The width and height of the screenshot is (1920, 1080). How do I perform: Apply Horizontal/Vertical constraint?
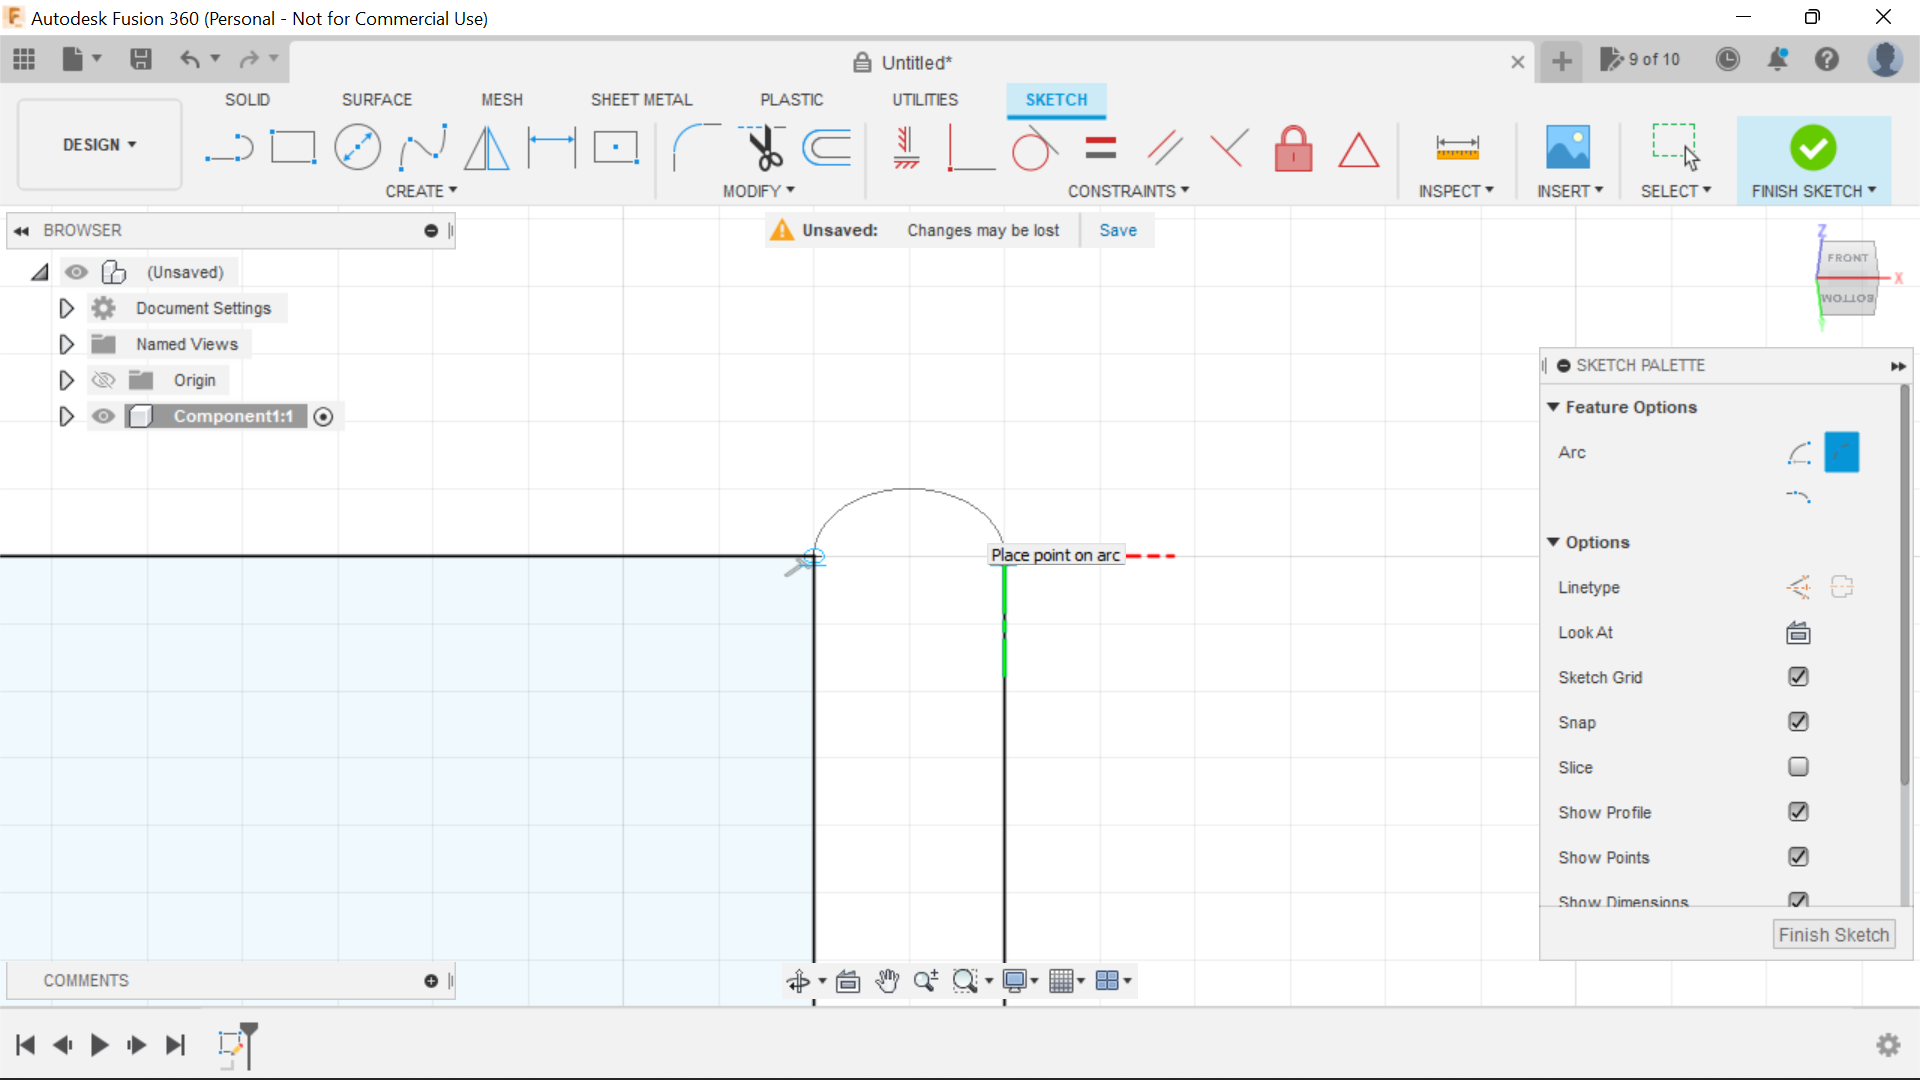tap(907, 148)
